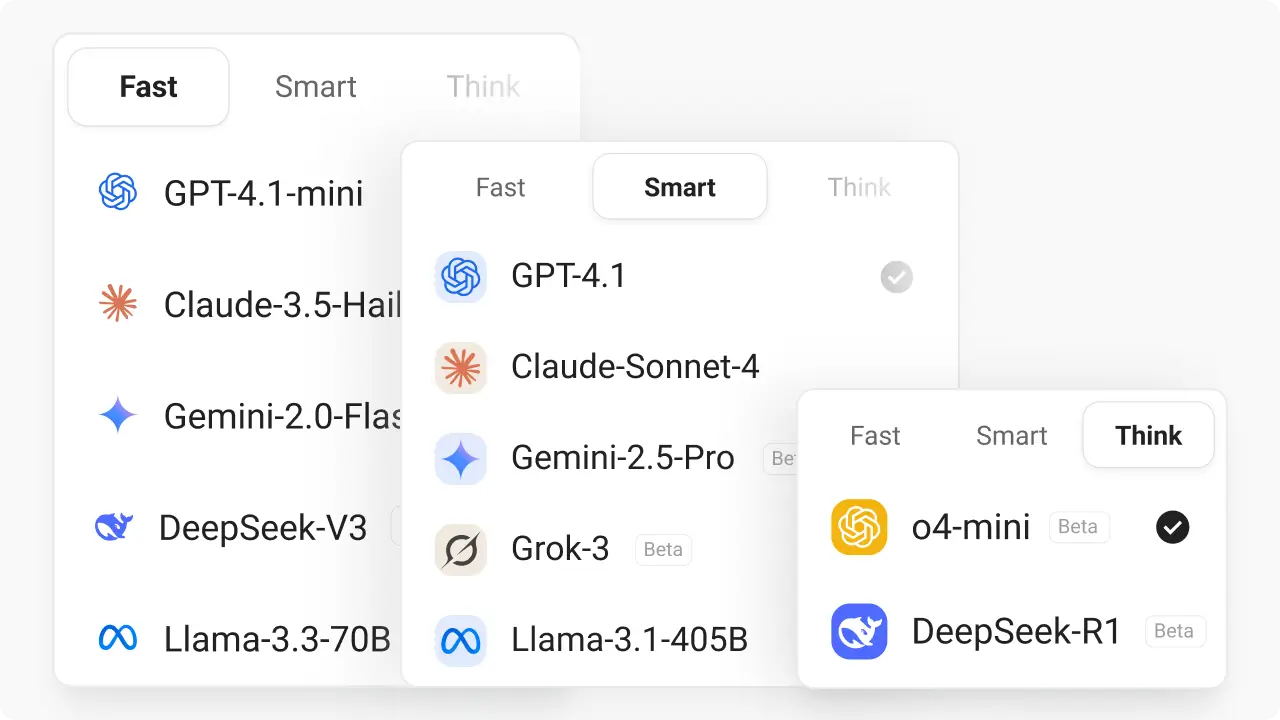This screenshot has width=1280, height=720.
Task: Select the Llama-3.3-70B model name
Action: click(277, 639)
